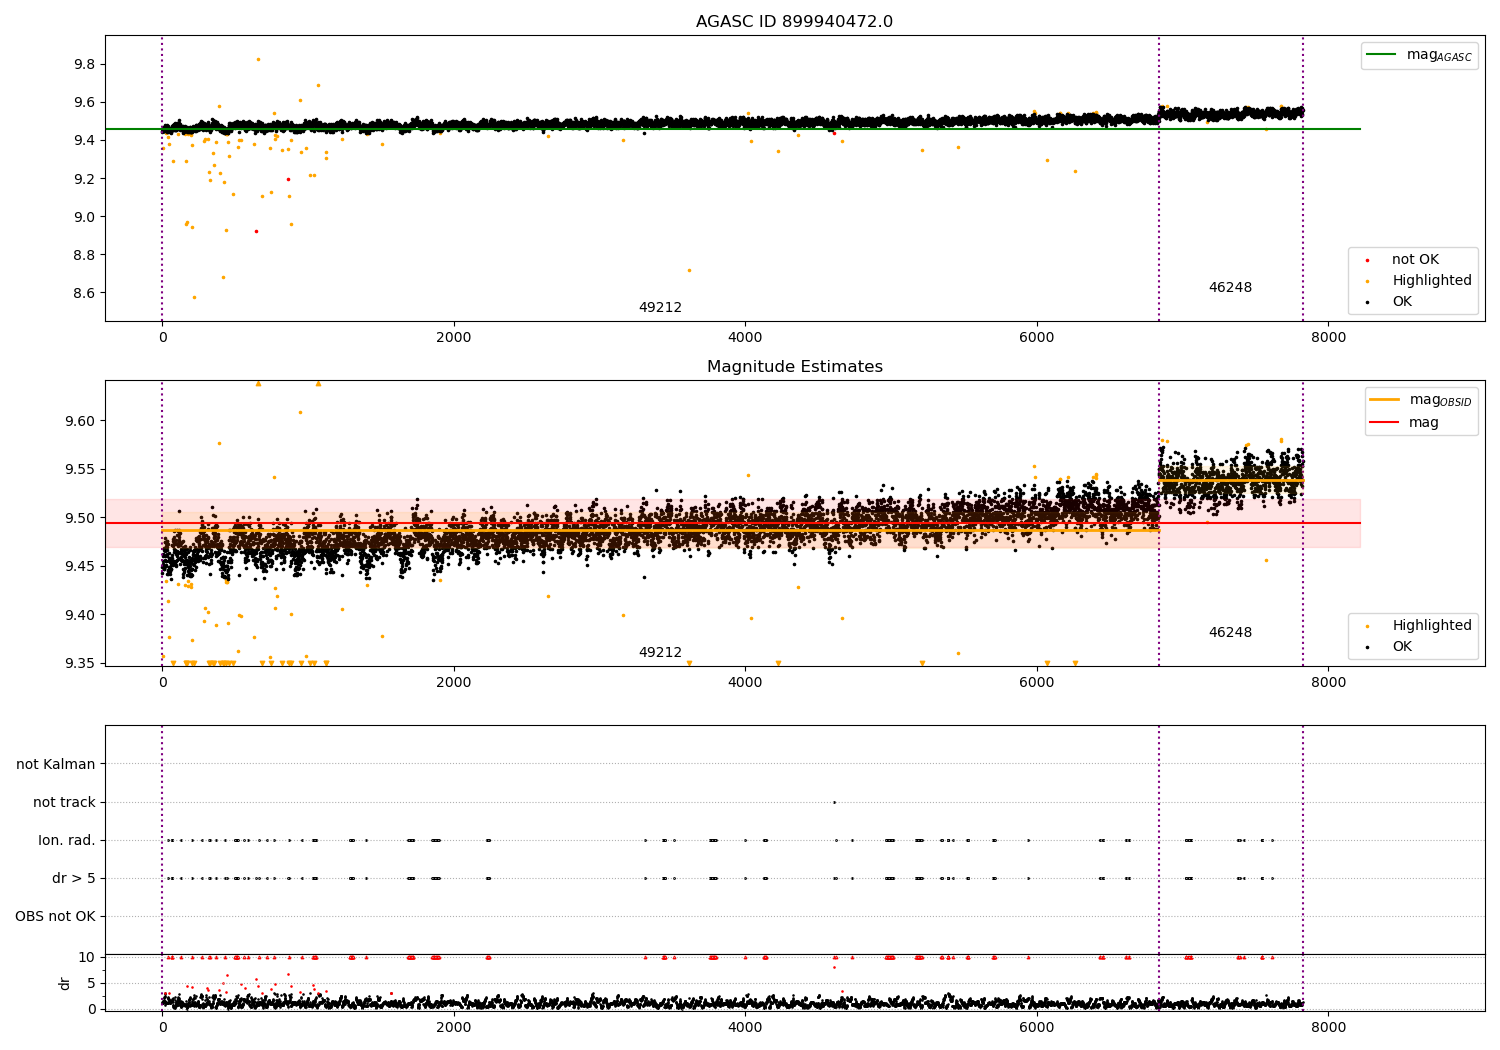Click the '9.50' y-axis tick label

pos(81,519)
